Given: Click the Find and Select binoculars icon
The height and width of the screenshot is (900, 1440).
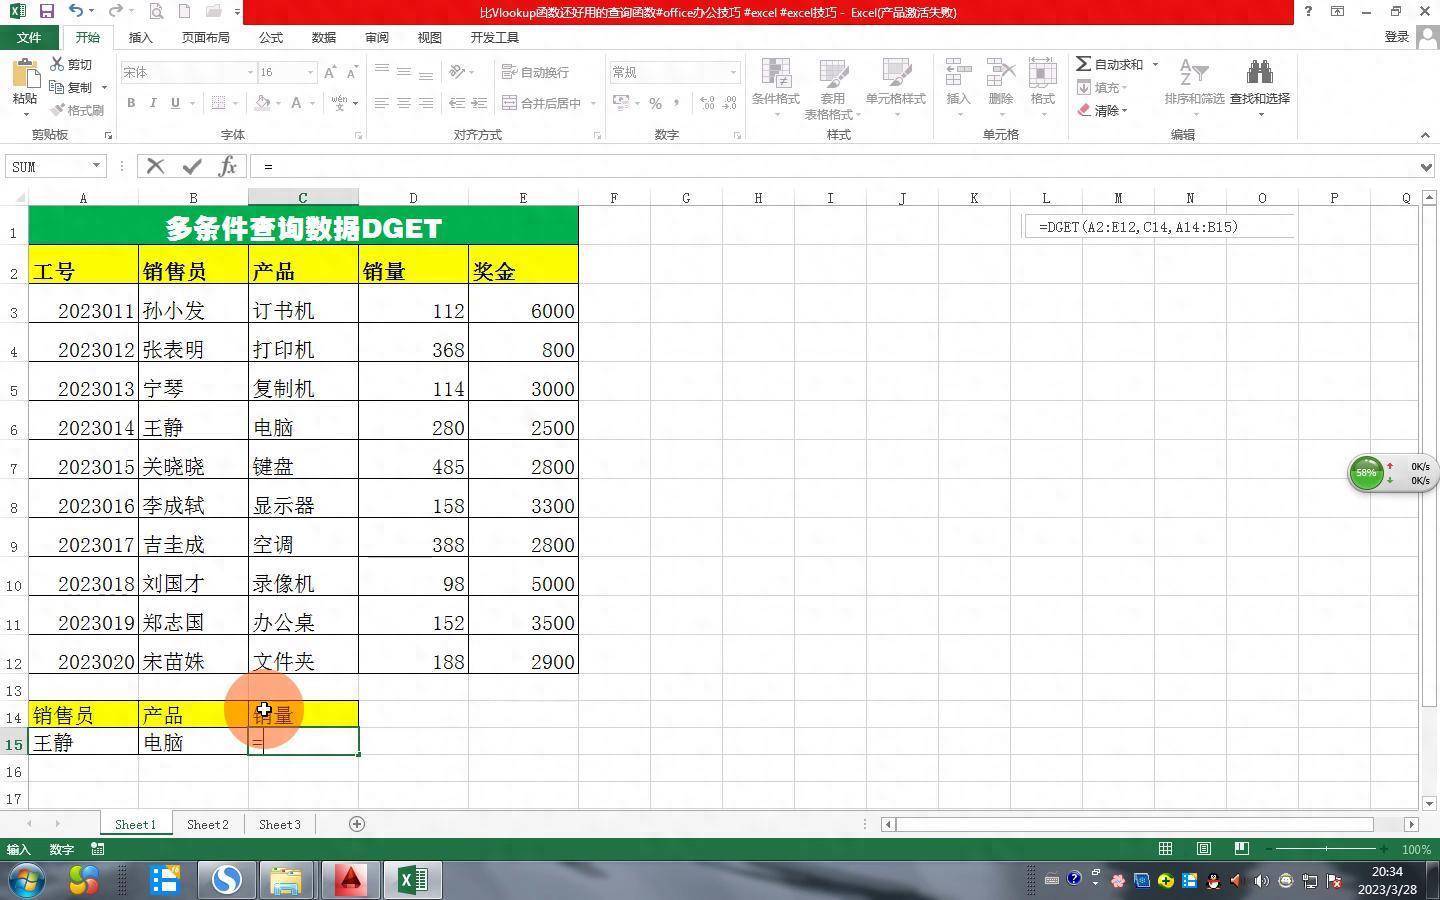Looking at the screenshot, I should click(1259, 74).
